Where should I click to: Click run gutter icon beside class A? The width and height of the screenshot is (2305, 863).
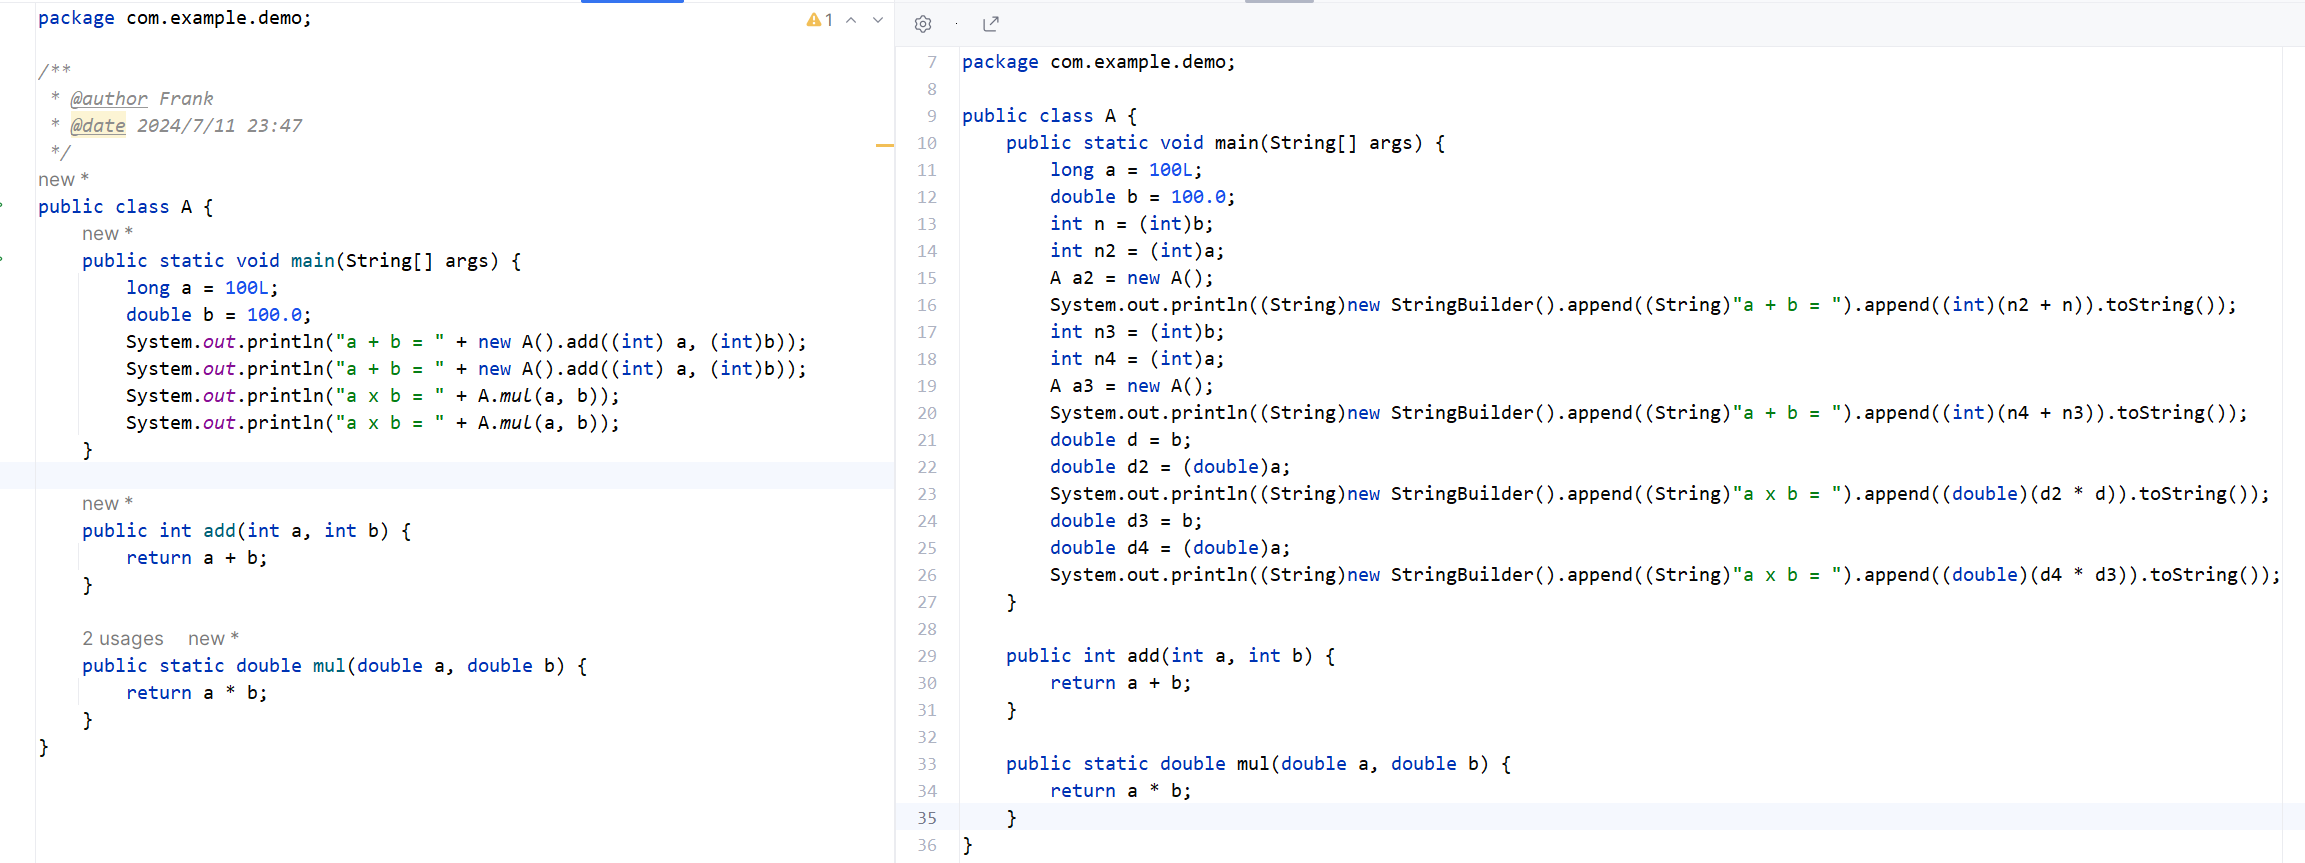[x=2, y=206]
